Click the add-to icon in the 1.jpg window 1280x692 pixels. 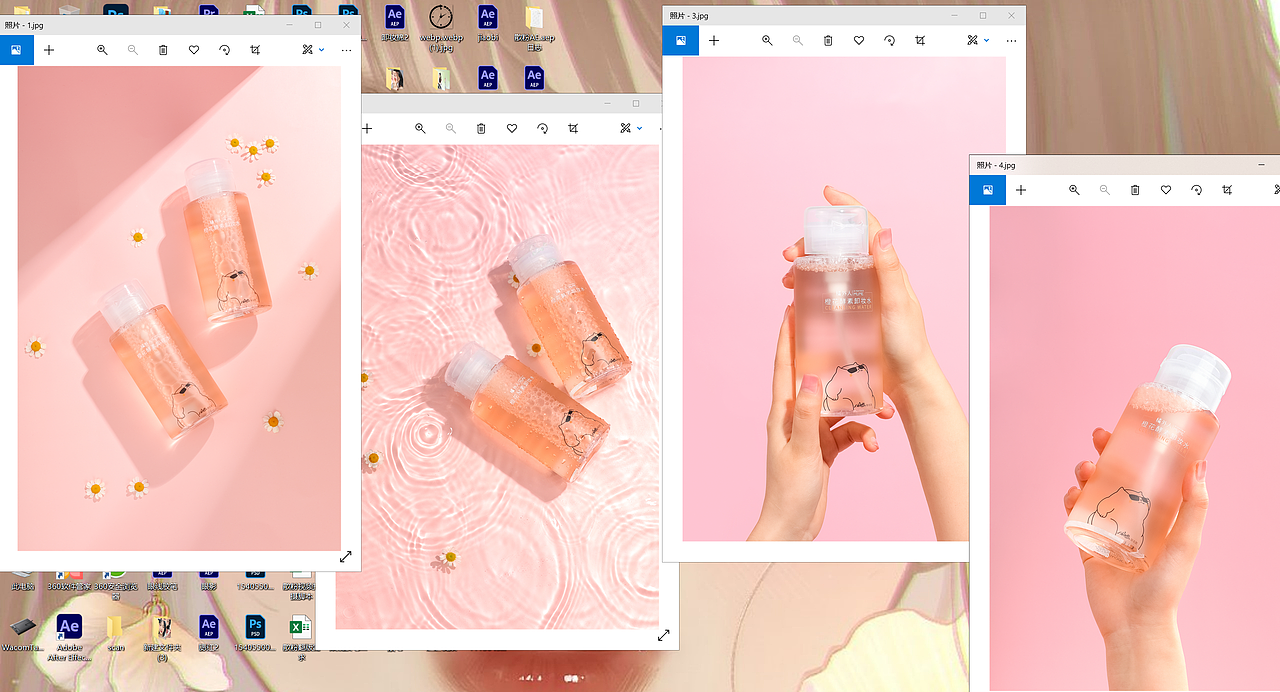coord(49,50)
